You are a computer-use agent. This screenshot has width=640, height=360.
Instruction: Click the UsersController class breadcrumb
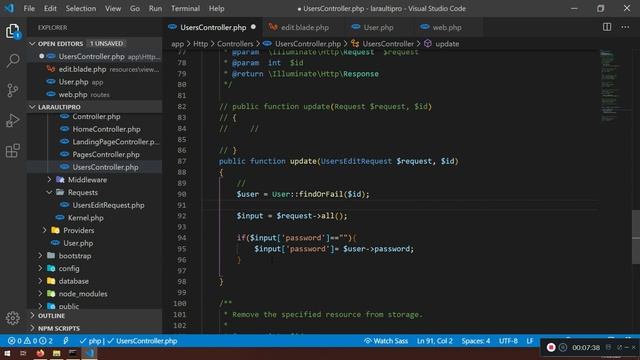(x=383, y=44)
